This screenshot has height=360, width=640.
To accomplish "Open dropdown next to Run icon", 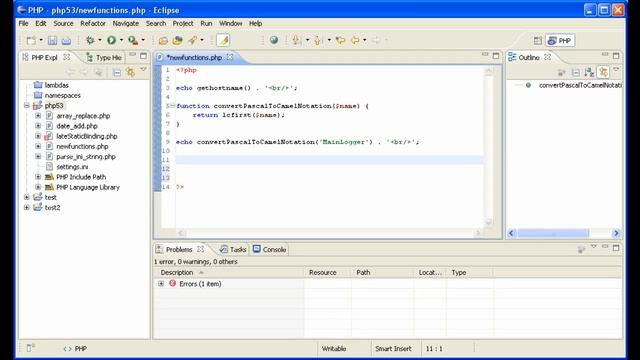I will point(121,40).
